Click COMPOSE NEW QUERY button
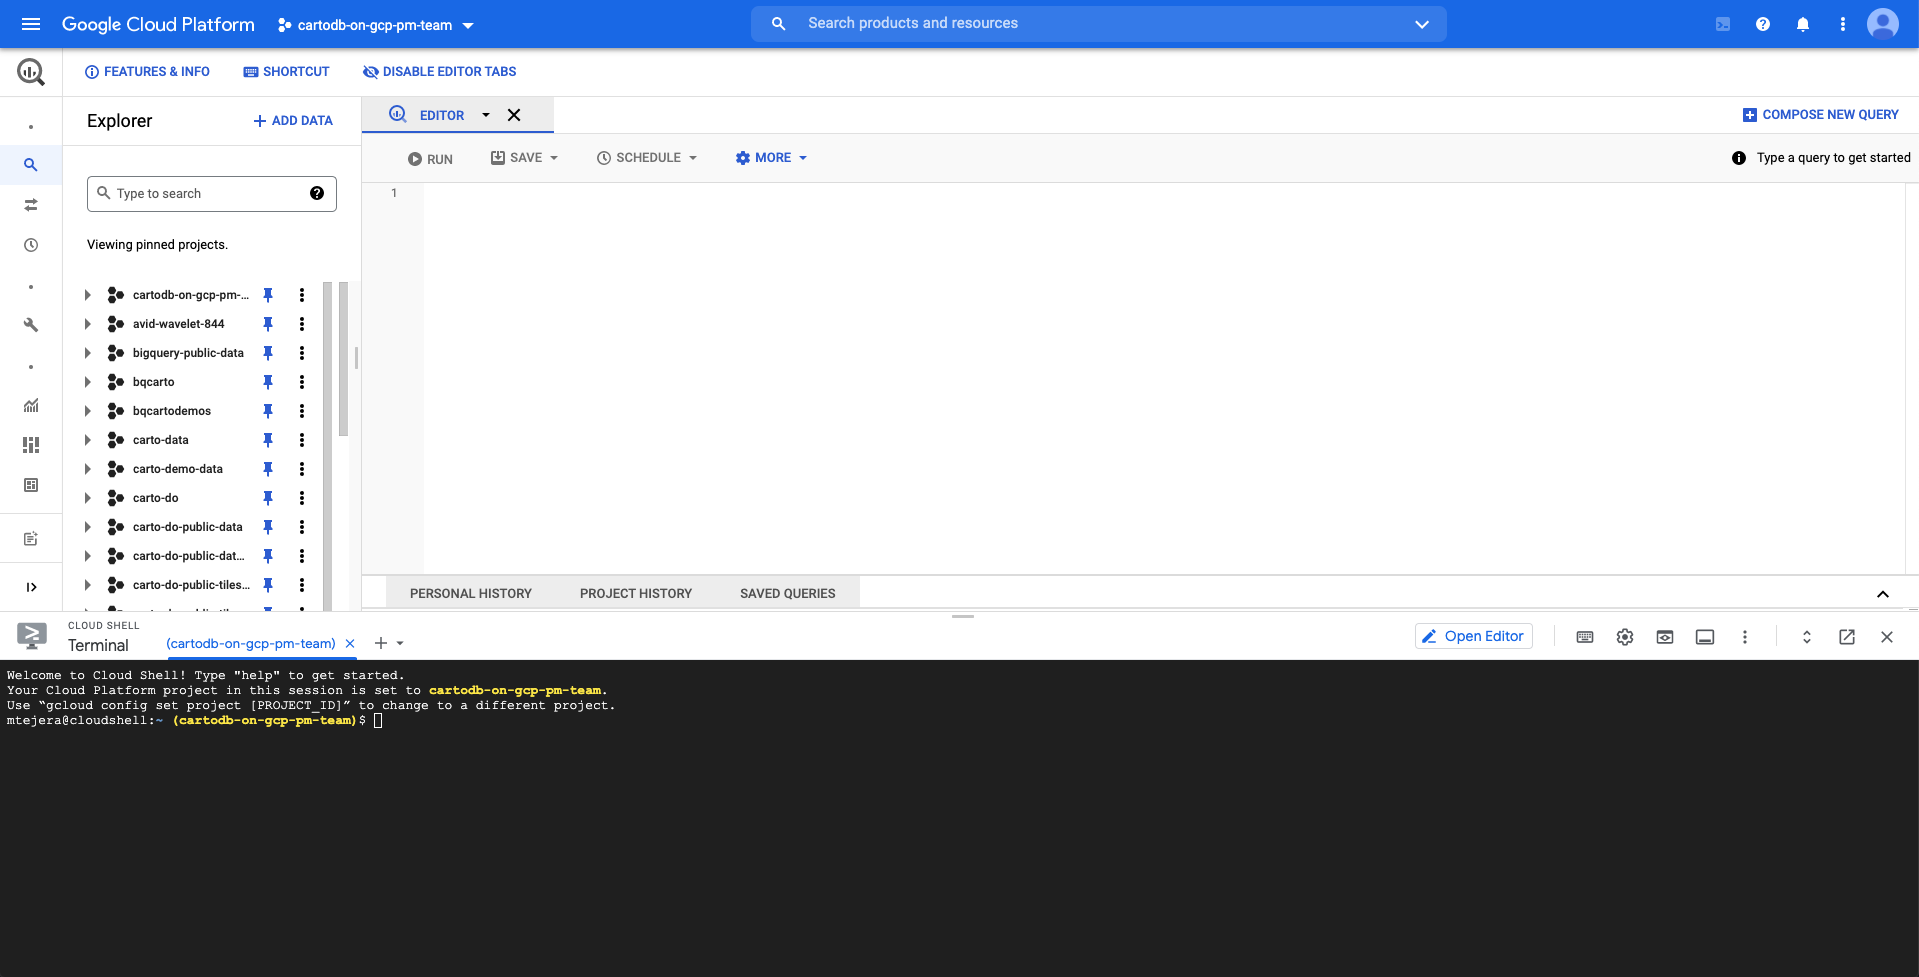1919x977 pixels. pyautogui.click(x=1820, y=115)
